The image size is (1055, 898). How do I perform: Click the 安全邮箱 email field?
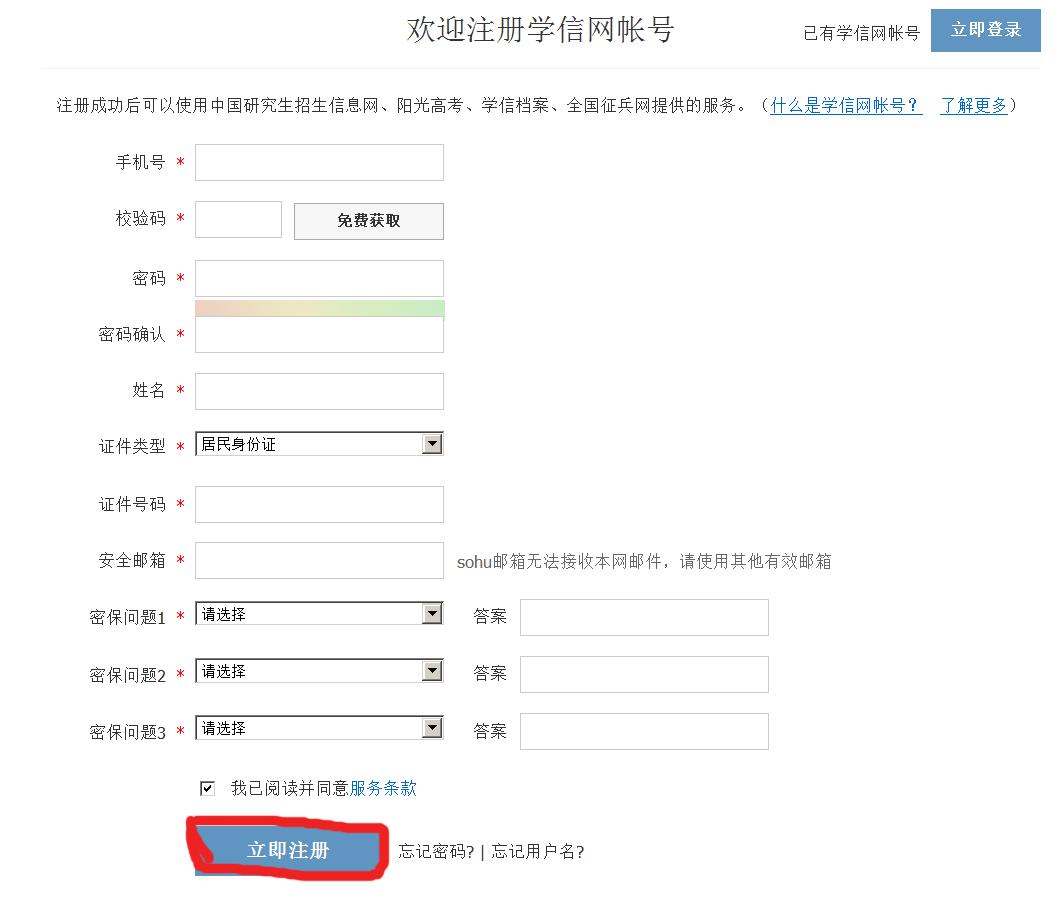coord(319,560)
